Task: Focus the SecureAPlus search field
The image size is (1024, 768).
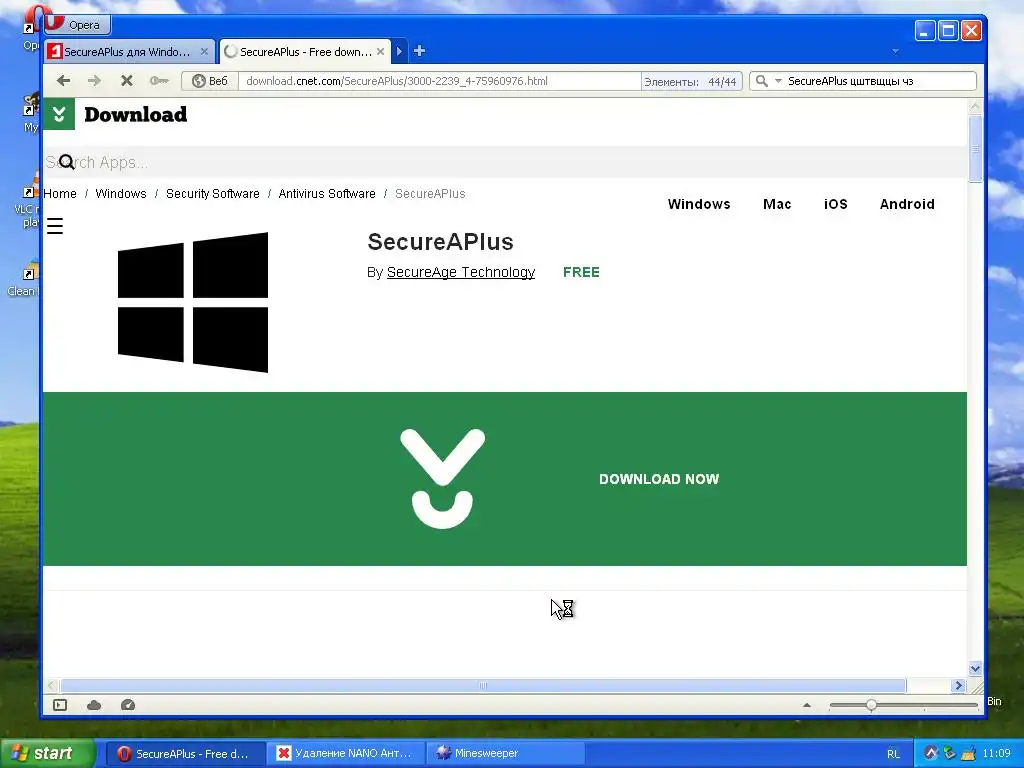Action: click(879, 81)
